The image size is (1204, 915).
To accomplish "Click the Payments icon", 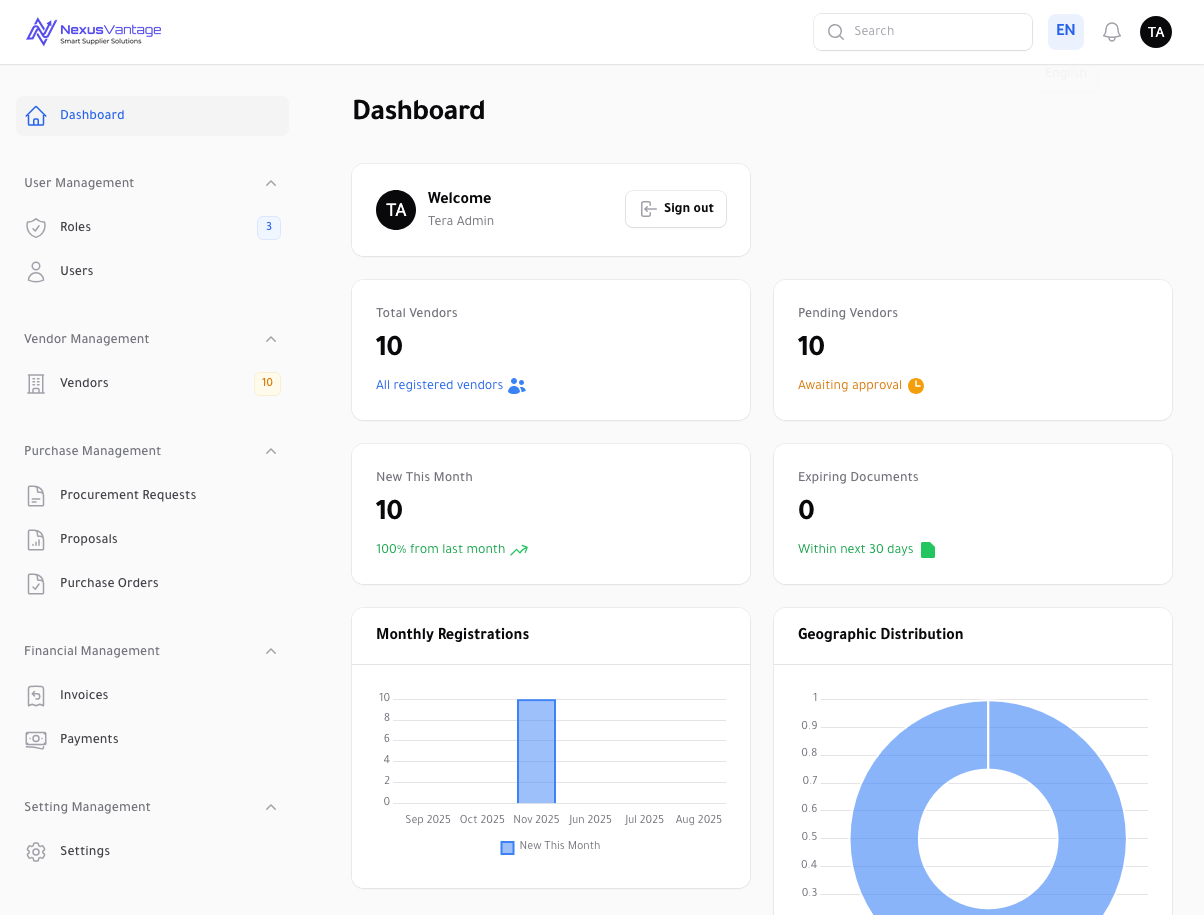I will click(x=37, y=739).
